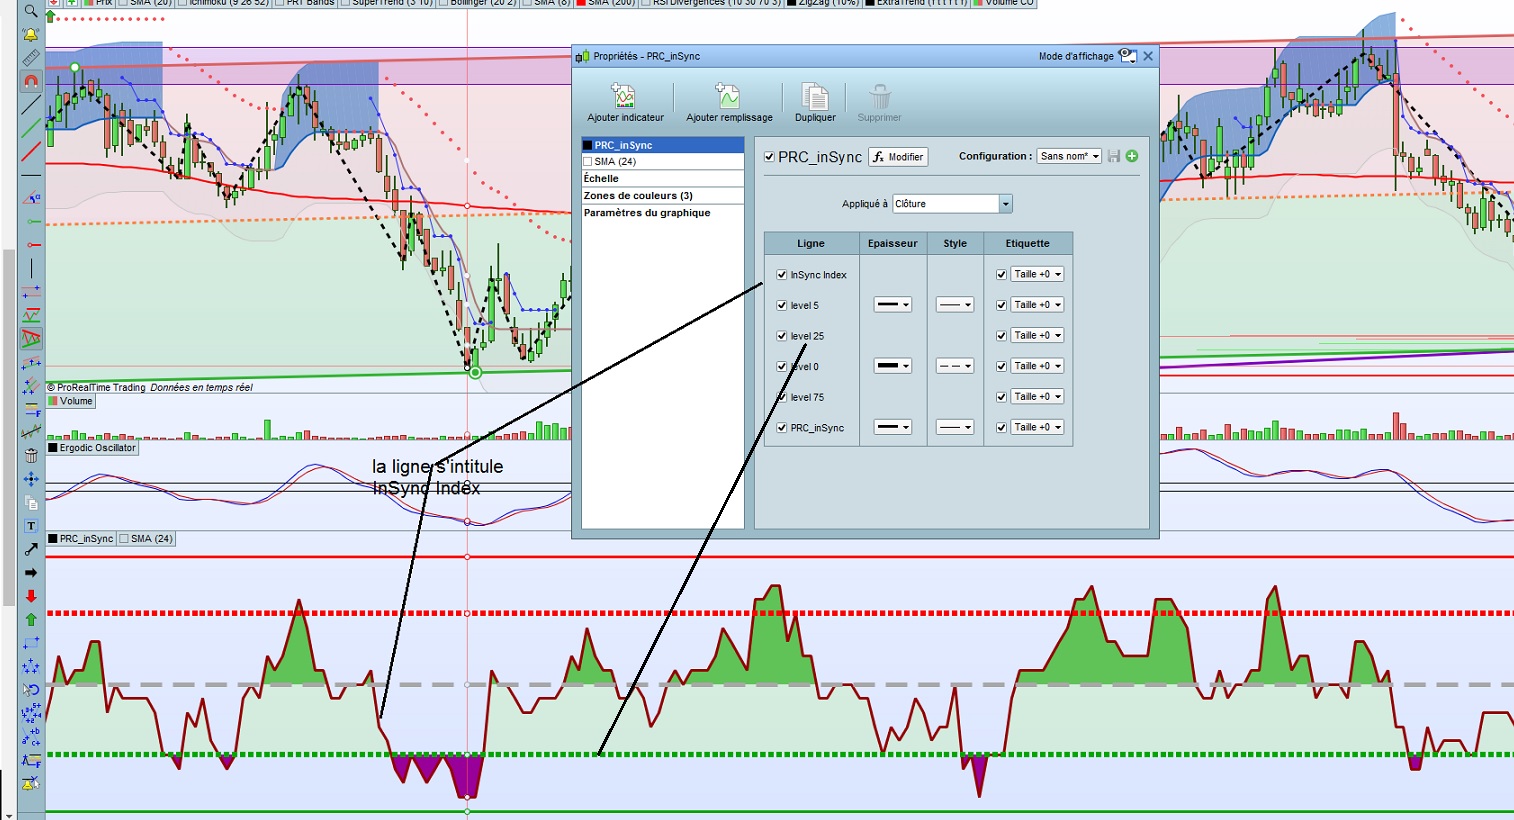Select the triangle chart pattern tool
The height and width of the screenshot is (820, 1514).
(x=31, y=338)
